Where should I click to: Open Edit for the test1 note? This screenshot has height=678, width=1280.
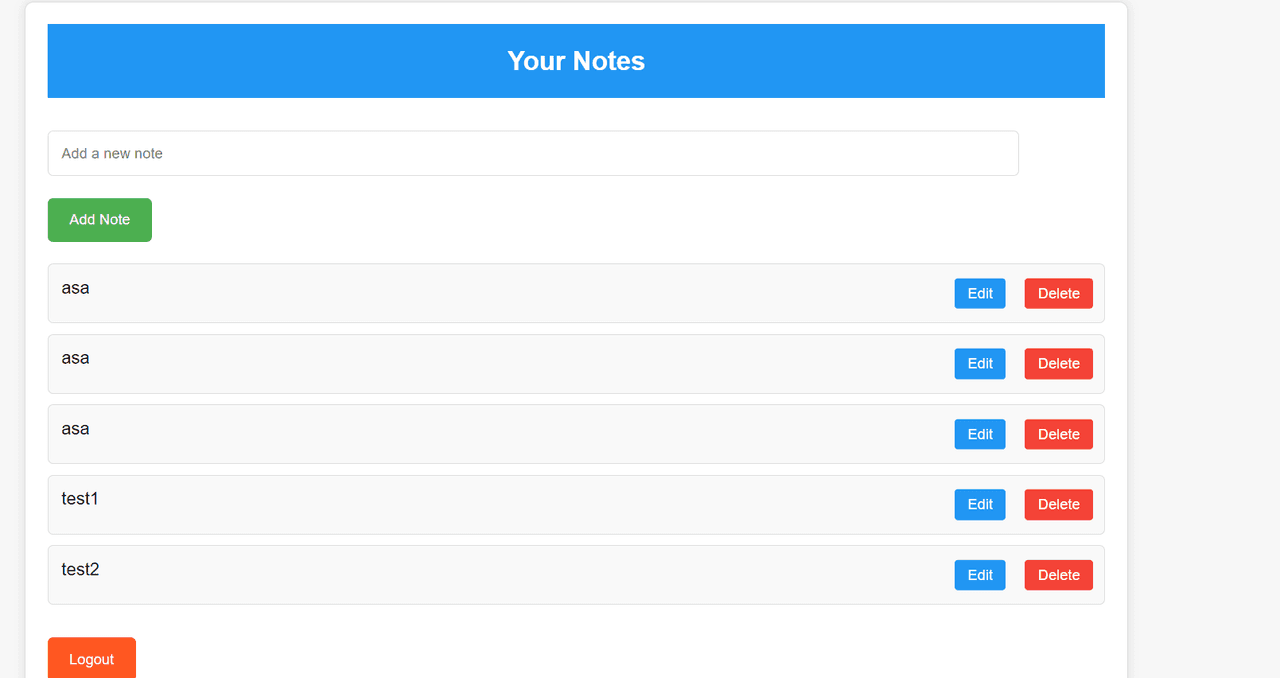click(x=980, y=505)
